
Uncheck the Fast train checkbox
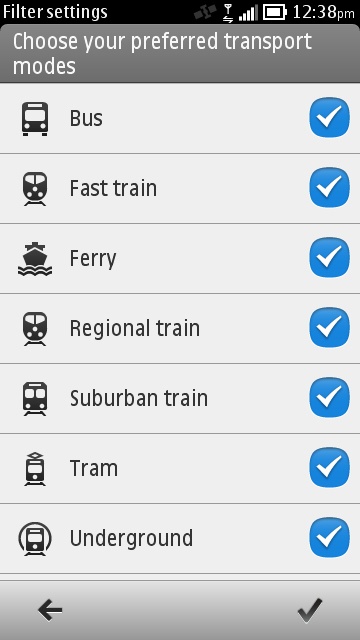329,187
